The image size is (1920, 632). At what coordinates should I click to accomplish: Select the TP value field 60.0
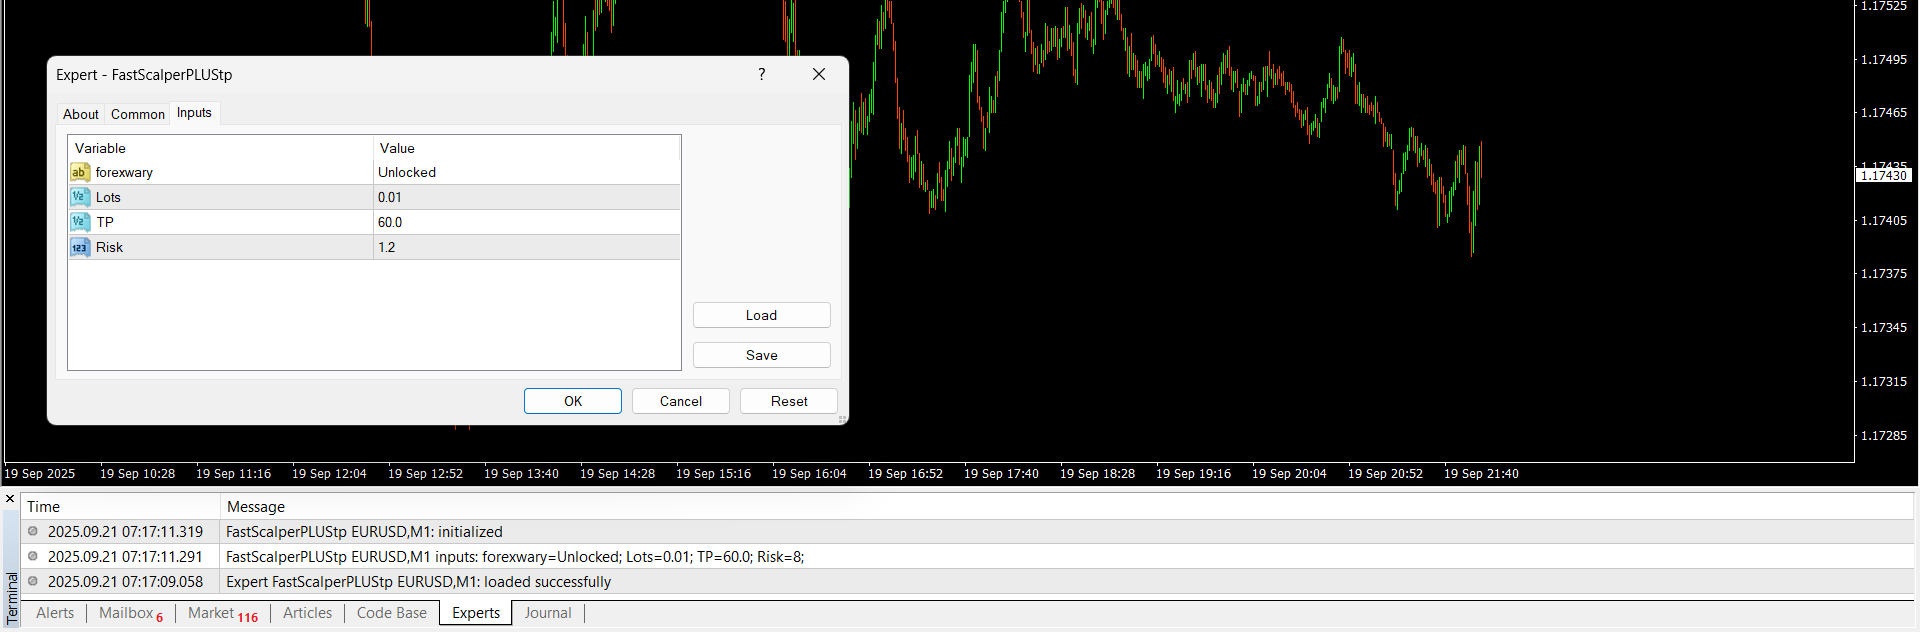(x=526, y=222)
